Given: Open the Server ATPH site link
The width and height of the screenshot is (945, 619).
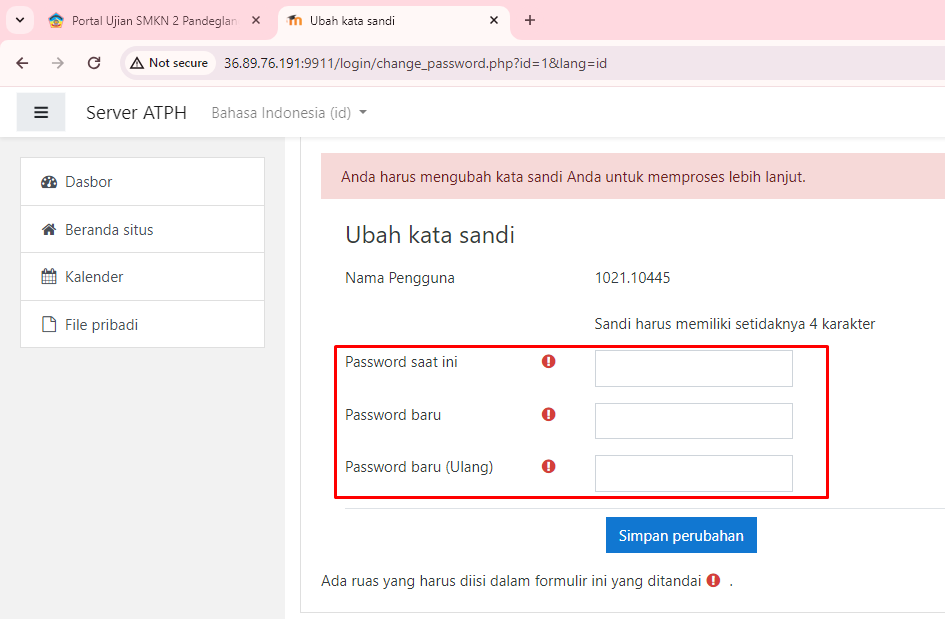Looking at the screenshot, I should [136, 113].
